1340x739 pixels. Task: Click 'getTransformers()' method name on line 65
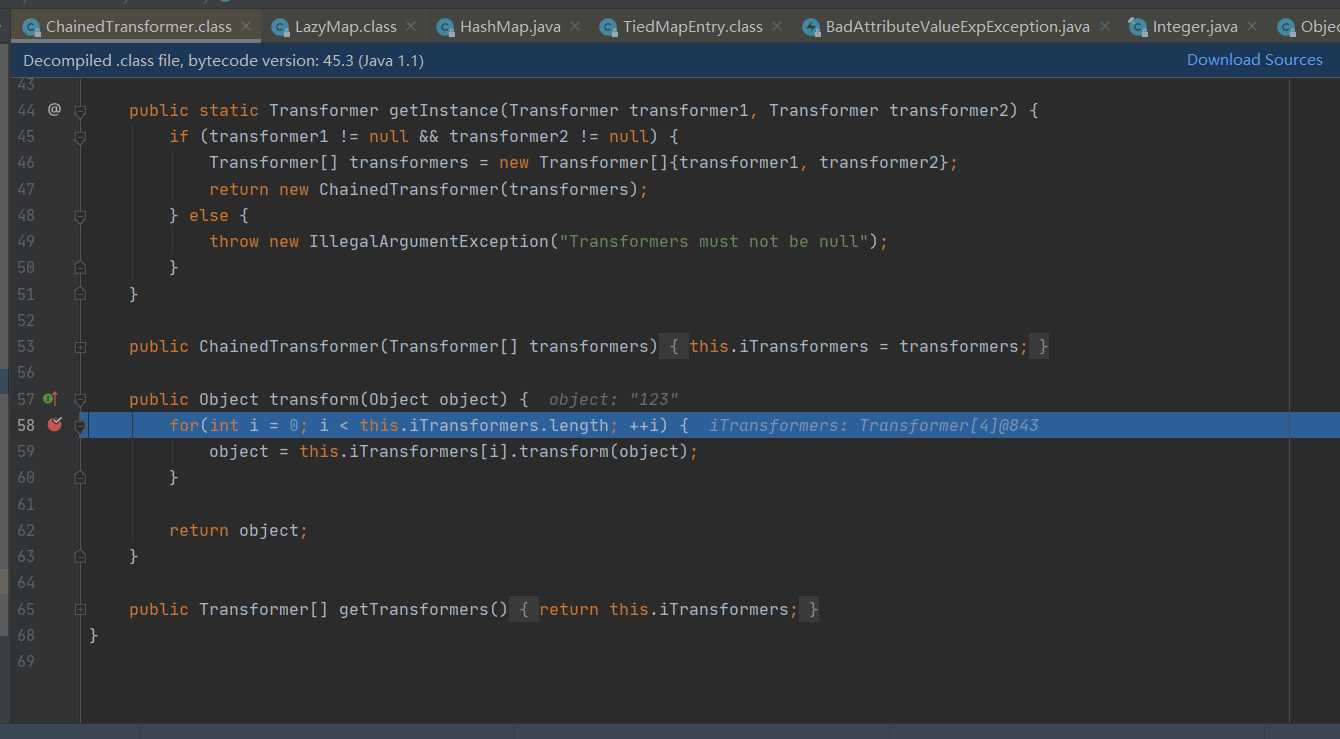424,609
